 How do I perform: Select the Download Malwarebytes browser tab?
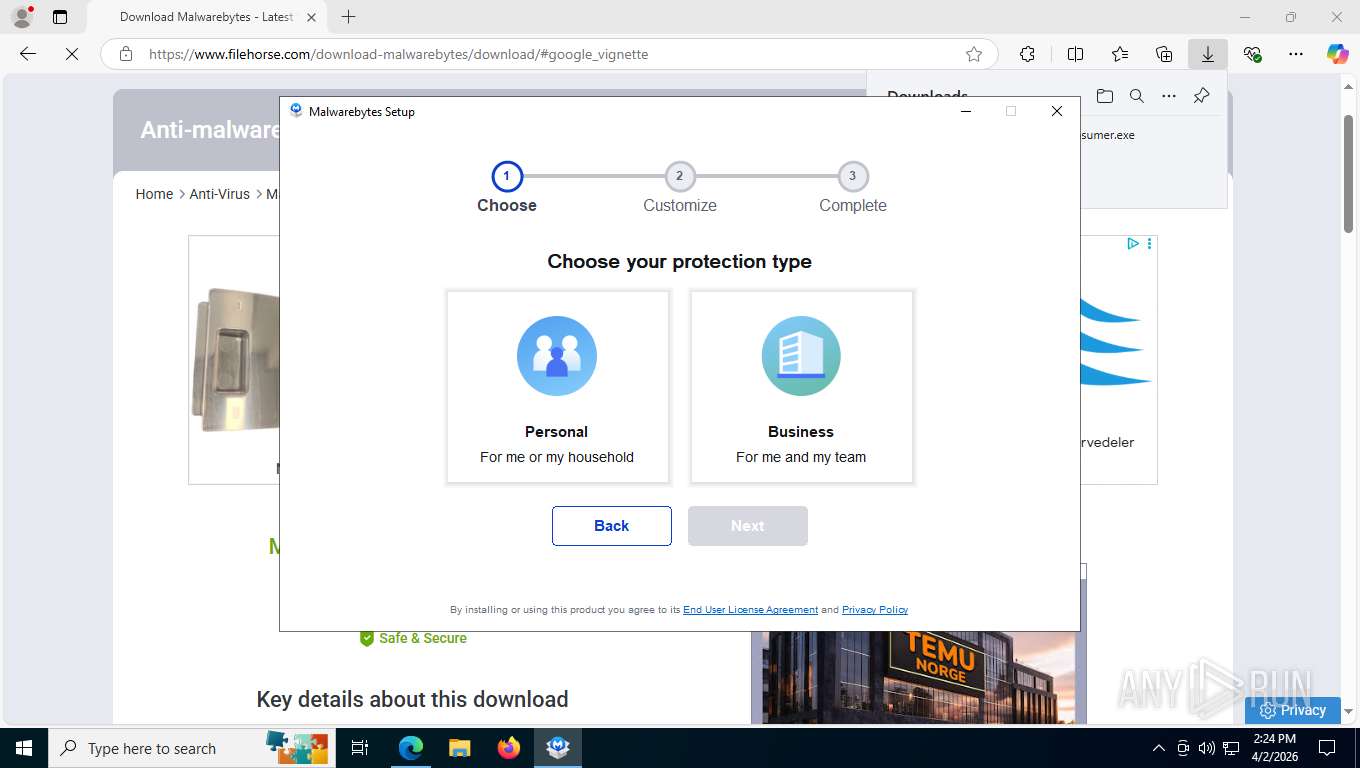point(205,17)
